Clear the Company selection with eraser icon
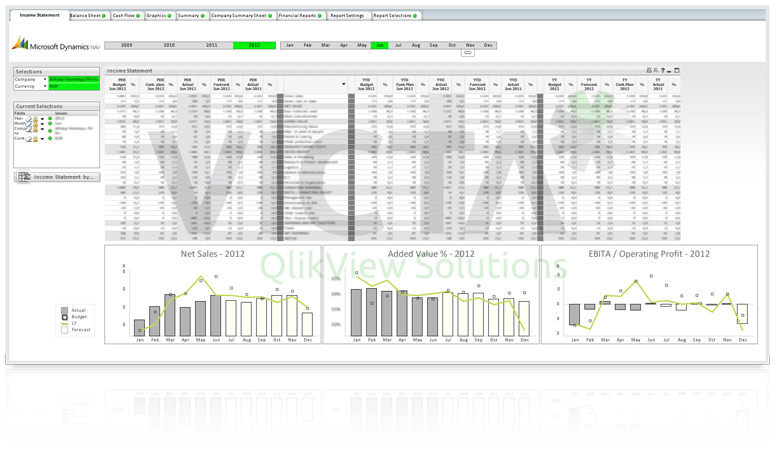Viewport: 780px width, 467px height. [x=29, y=129]
